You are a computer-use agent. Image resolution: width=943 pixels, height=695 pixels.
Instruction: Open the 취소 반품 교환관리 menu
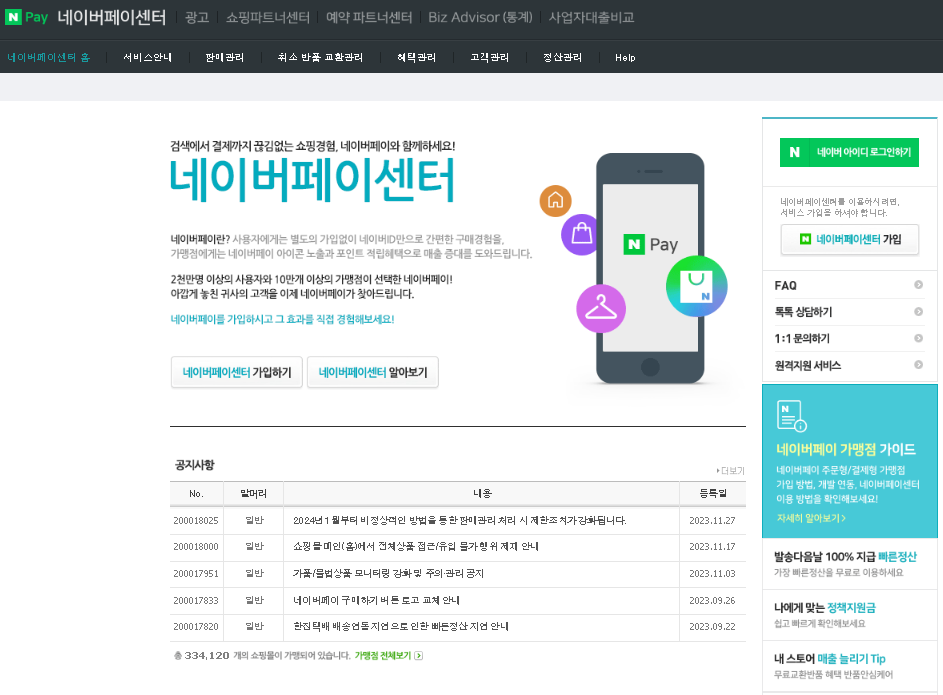coord(320,57)
